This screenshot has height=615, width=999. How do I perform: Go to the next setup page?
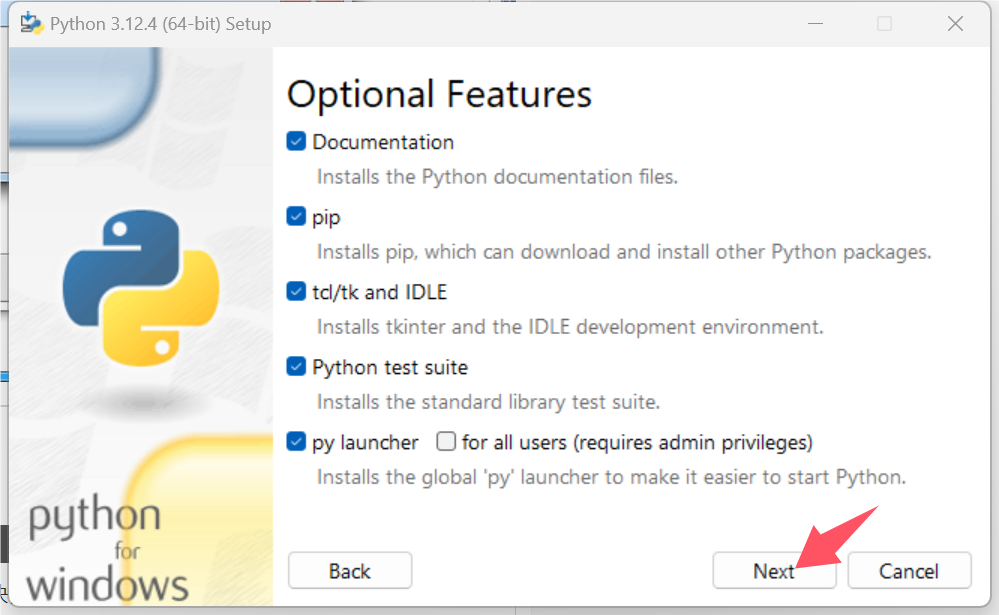[774, 571]
